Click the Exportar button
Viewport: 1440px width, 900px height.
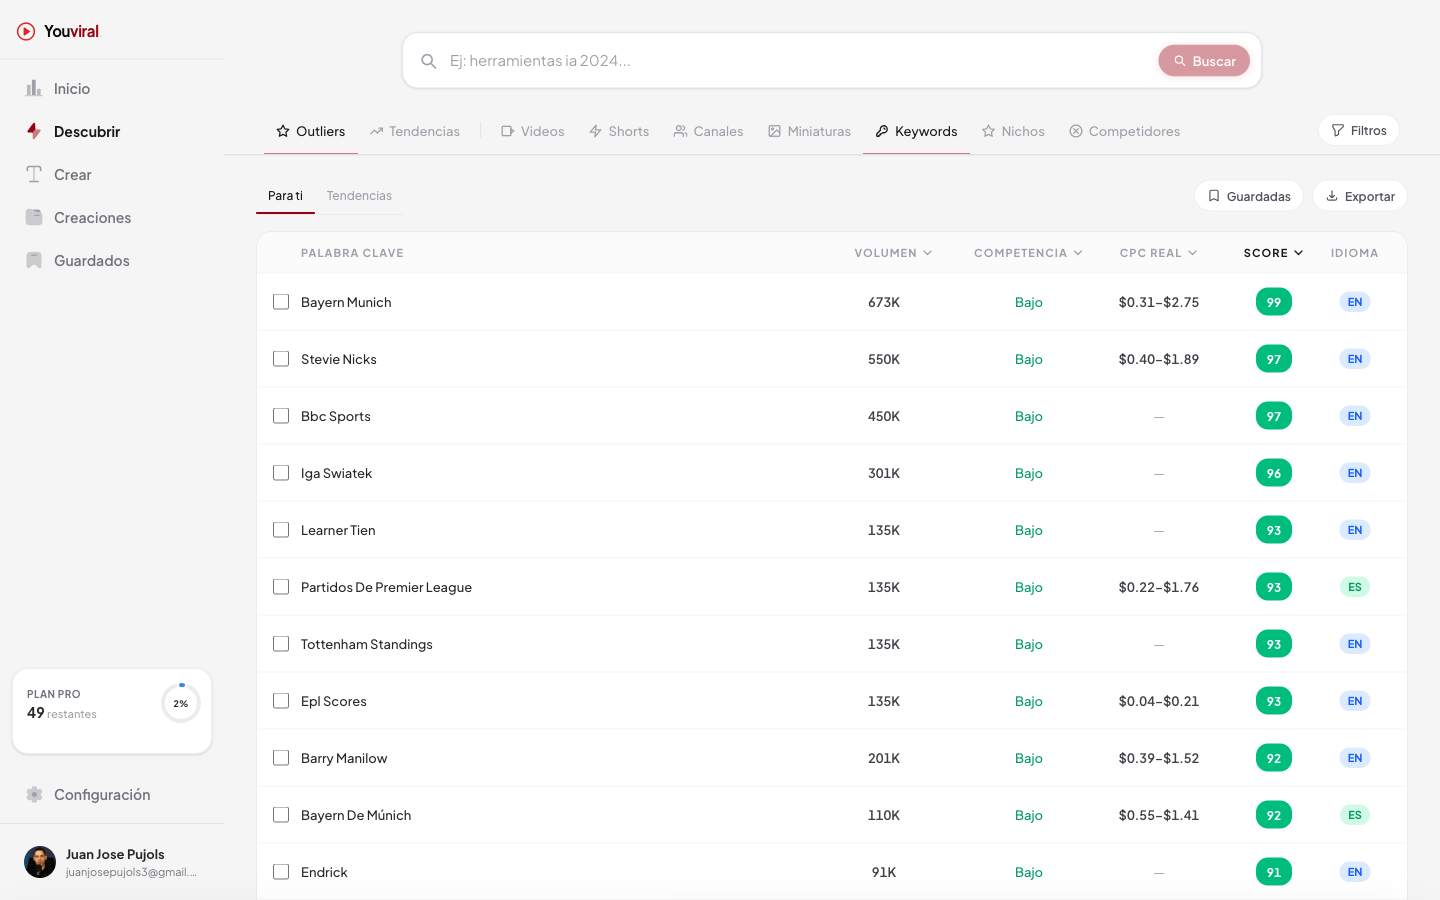[x=1360, y=196]
